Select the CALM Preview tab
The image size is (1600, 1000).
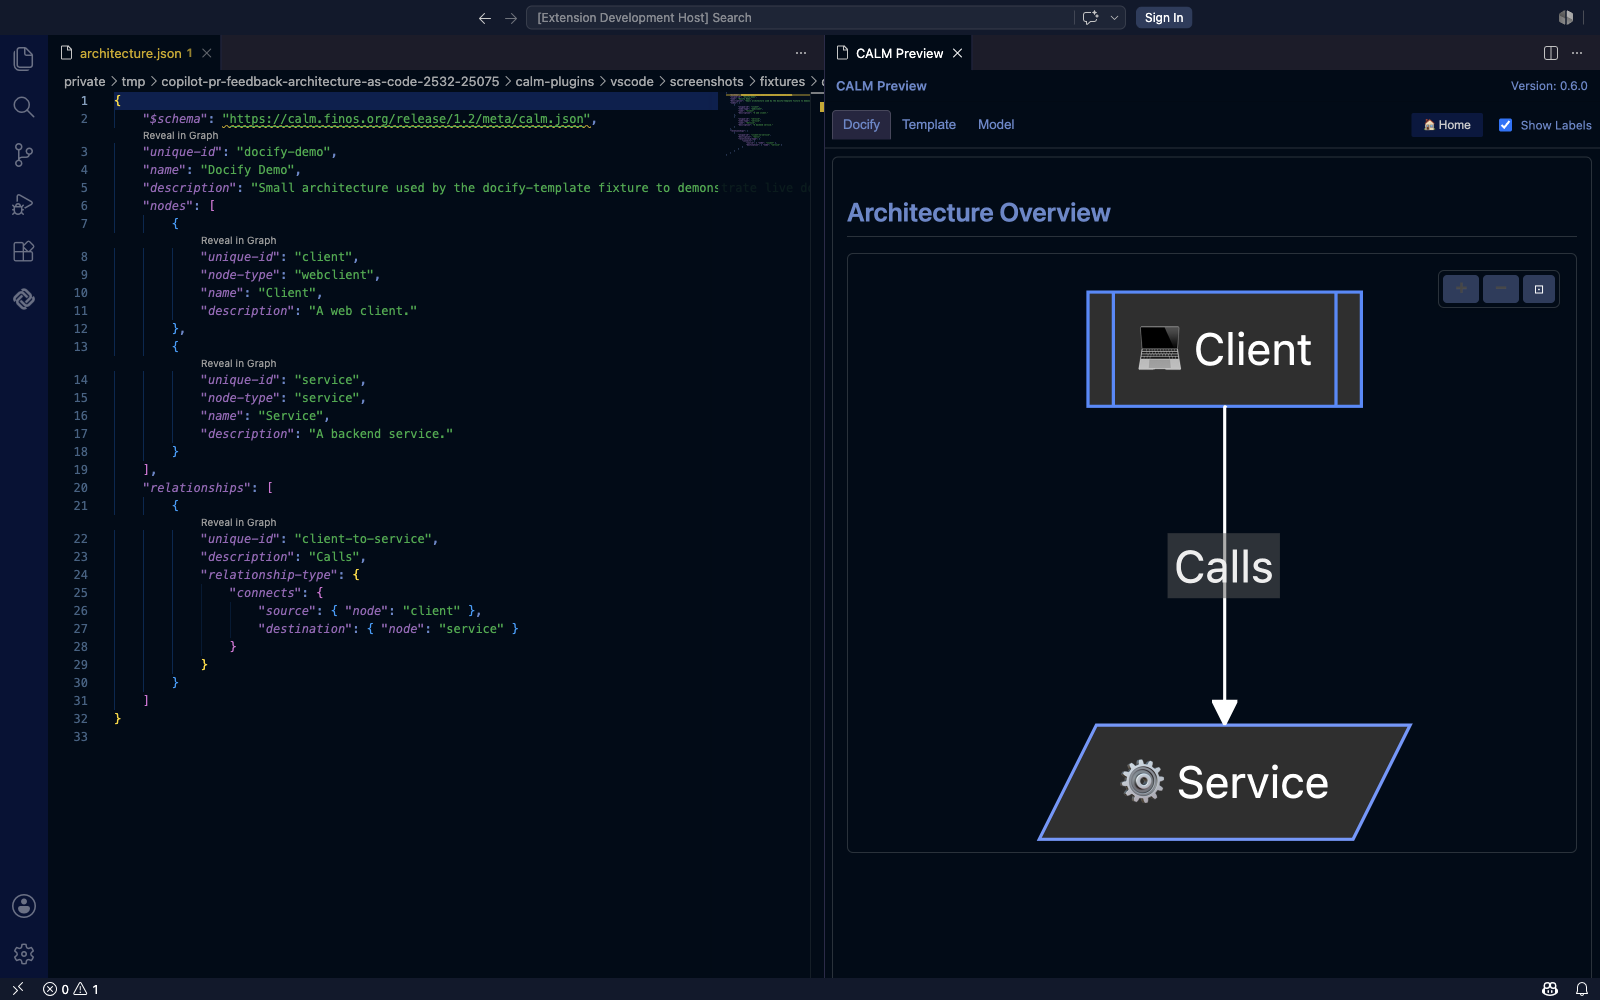pos(899,53)
